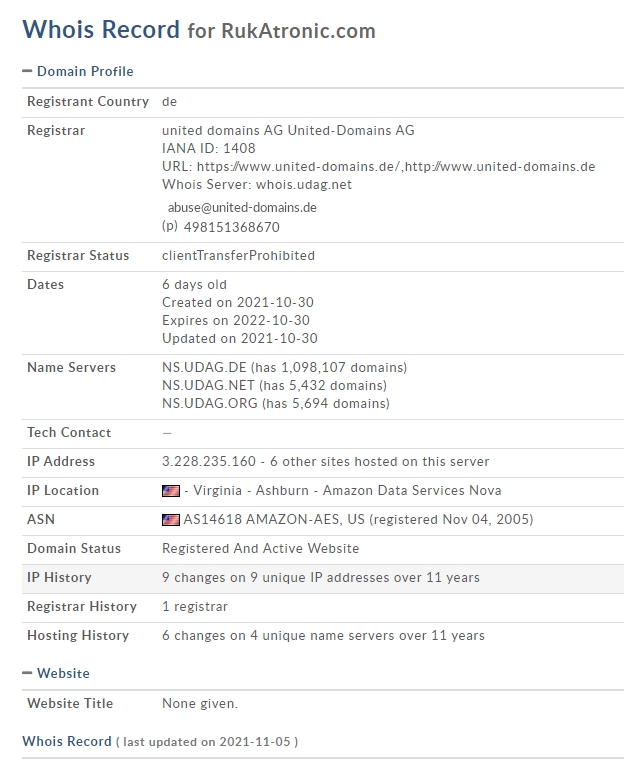
Task: Click IANA ID: 1408 text
Action: pos(208,148)
